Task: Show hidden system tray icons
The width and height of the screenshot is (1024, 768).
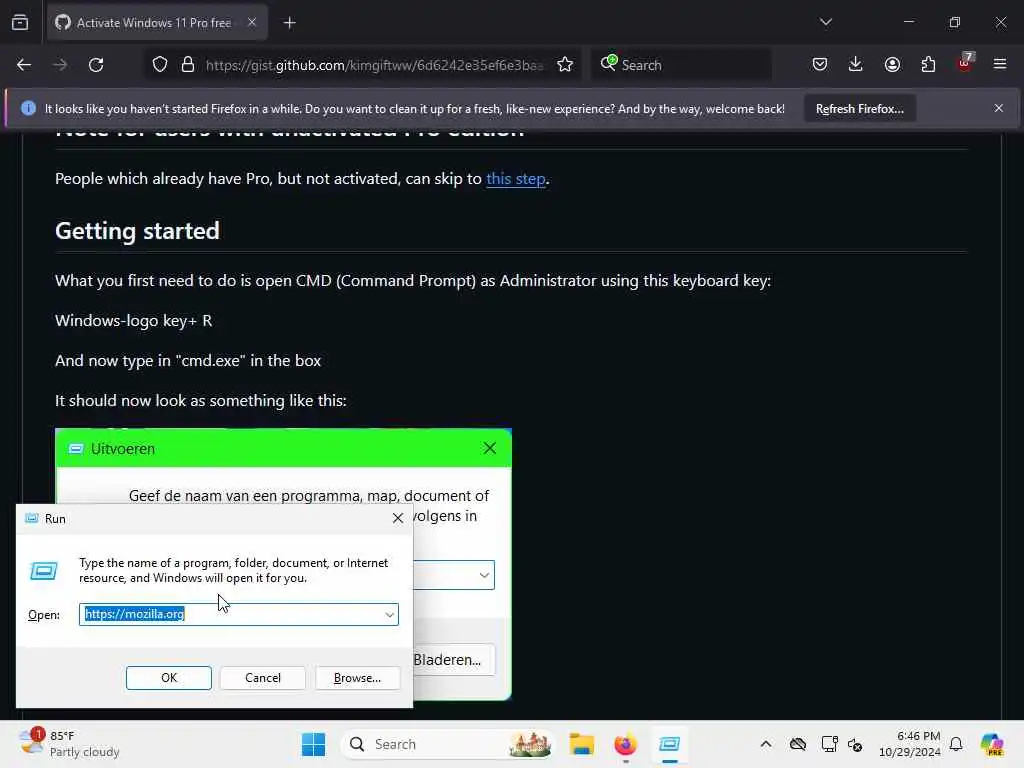Action: pos(766,744)
